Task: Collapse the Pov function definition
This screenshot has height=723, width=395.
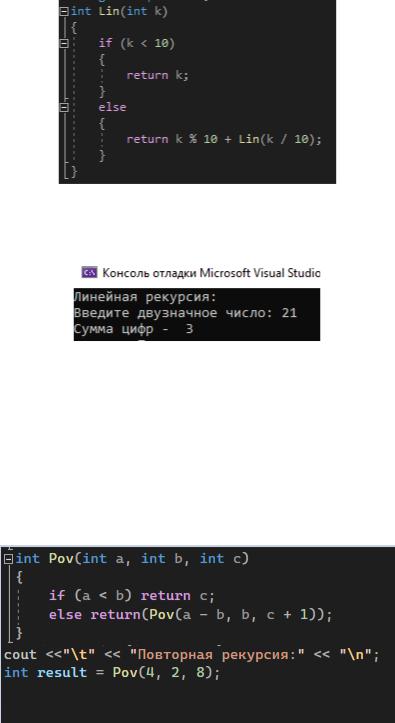Action: (x=8, y=559)
